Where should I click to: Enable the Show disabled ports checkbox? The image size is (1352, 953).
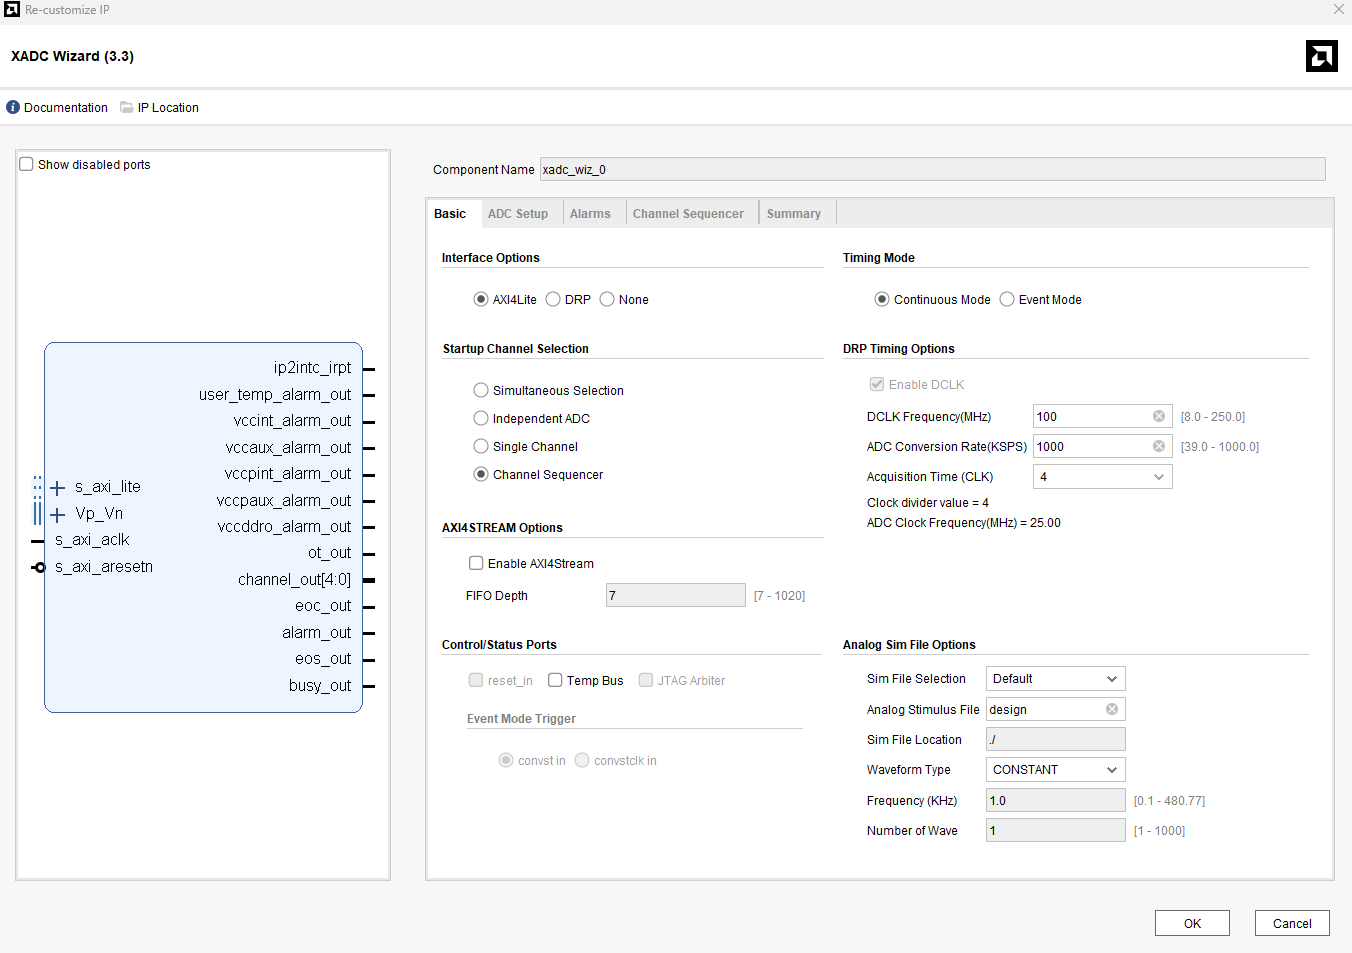(x=27, y=165)
